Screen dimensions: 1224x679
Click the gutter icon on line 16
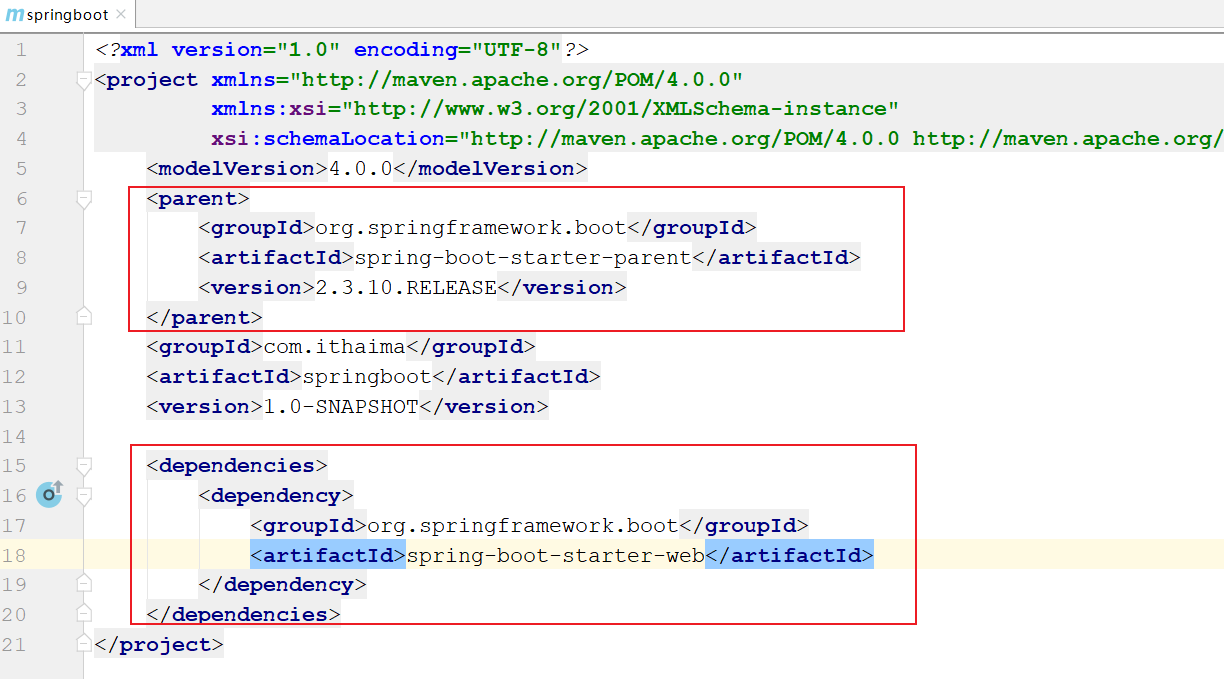click(50, 494)
